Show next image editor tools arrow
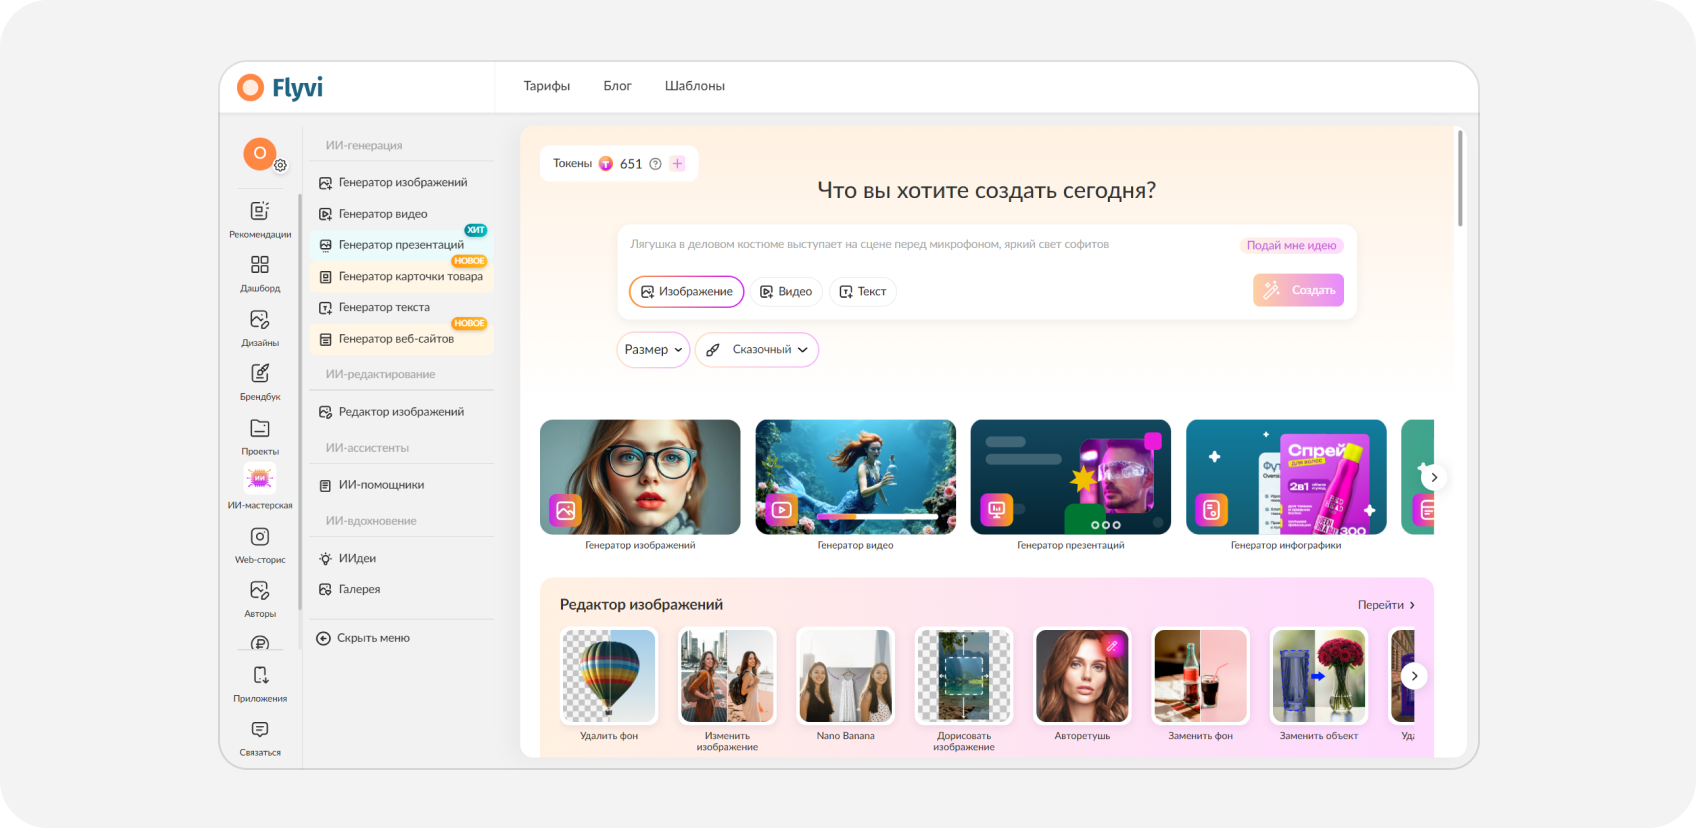The height and width of the screenshot is (828, 1696). pos(1414,676)
